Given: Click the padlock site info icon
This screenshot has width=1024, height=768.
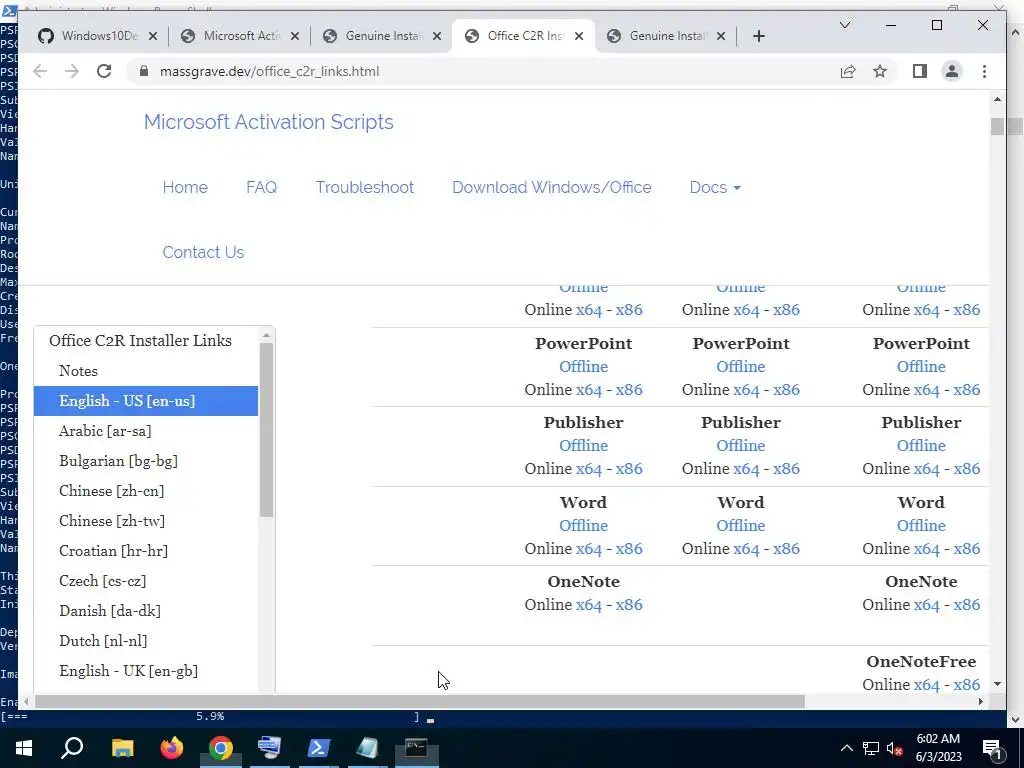Looking at the screenshot, I should pyautogui.click(x=144, y=71).
